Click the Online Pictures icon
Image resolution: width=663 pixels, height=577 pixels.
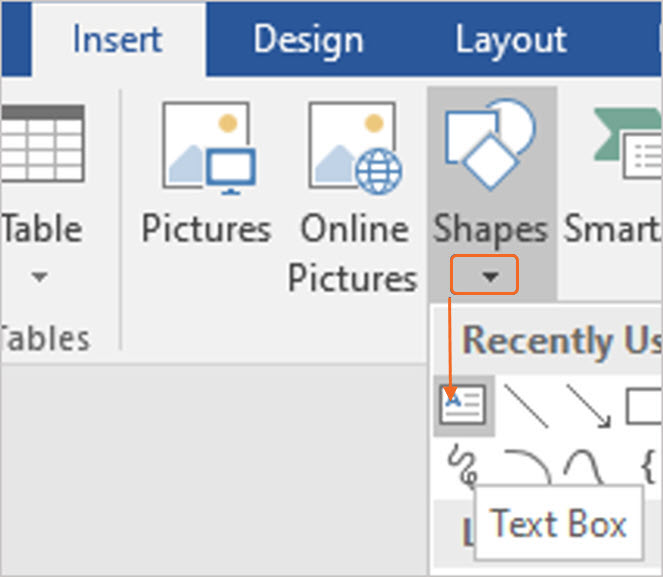click(355, 148)
